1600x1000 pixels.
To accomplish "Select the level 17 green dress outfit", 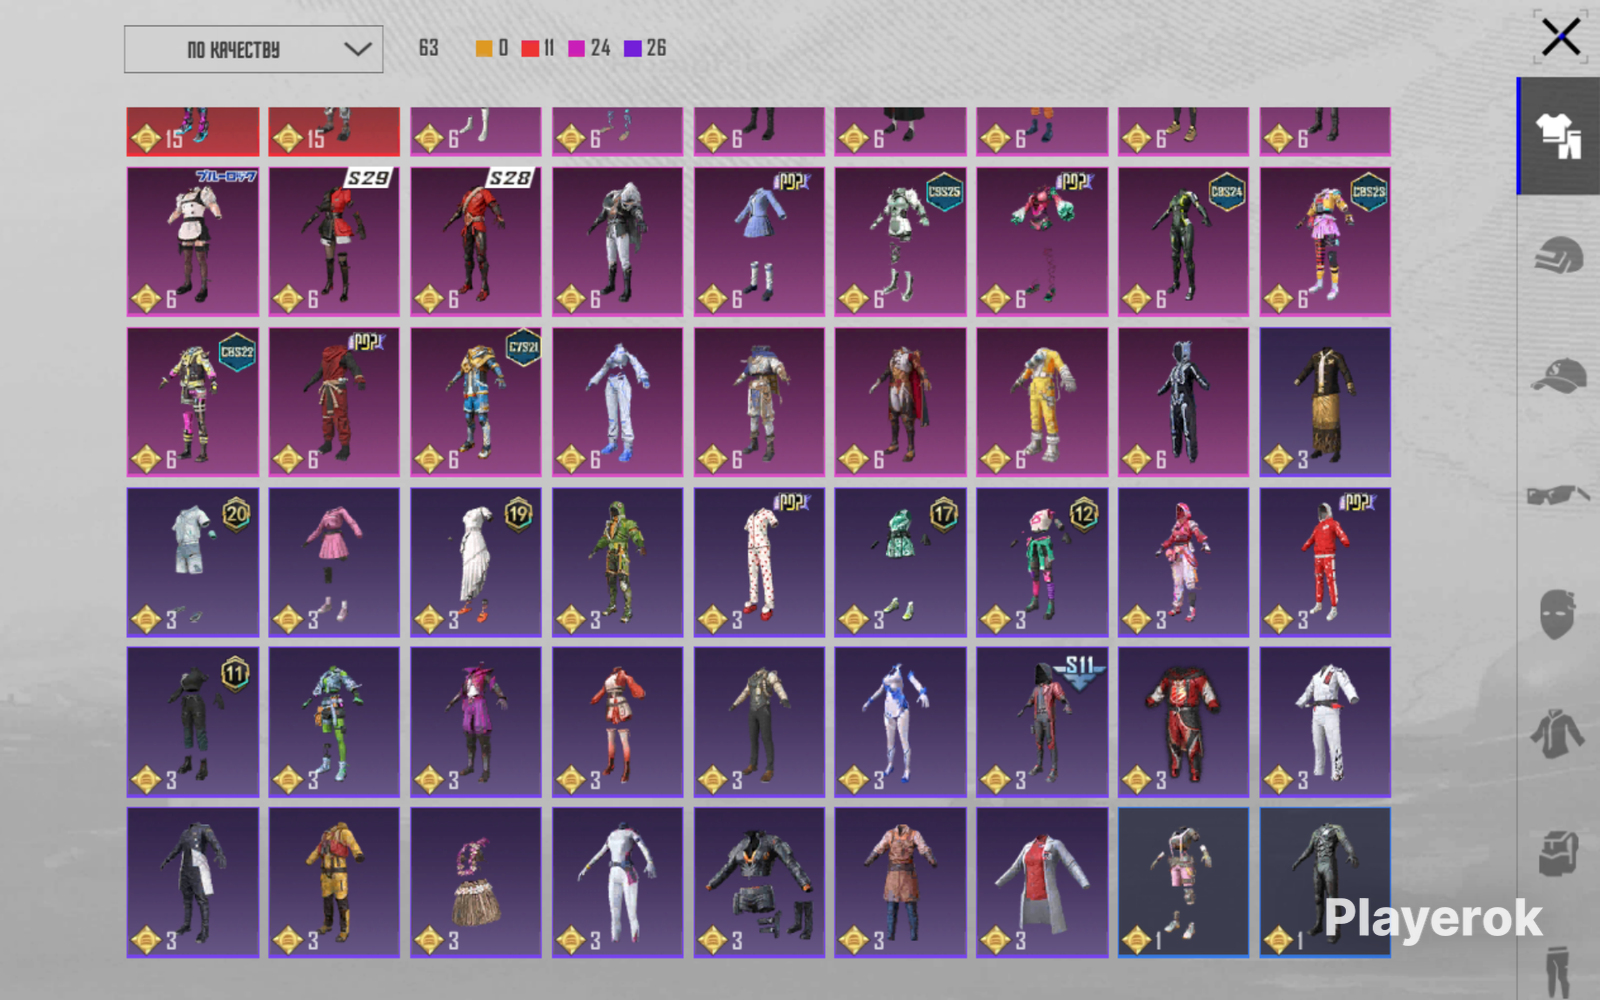I will (901, 562).
